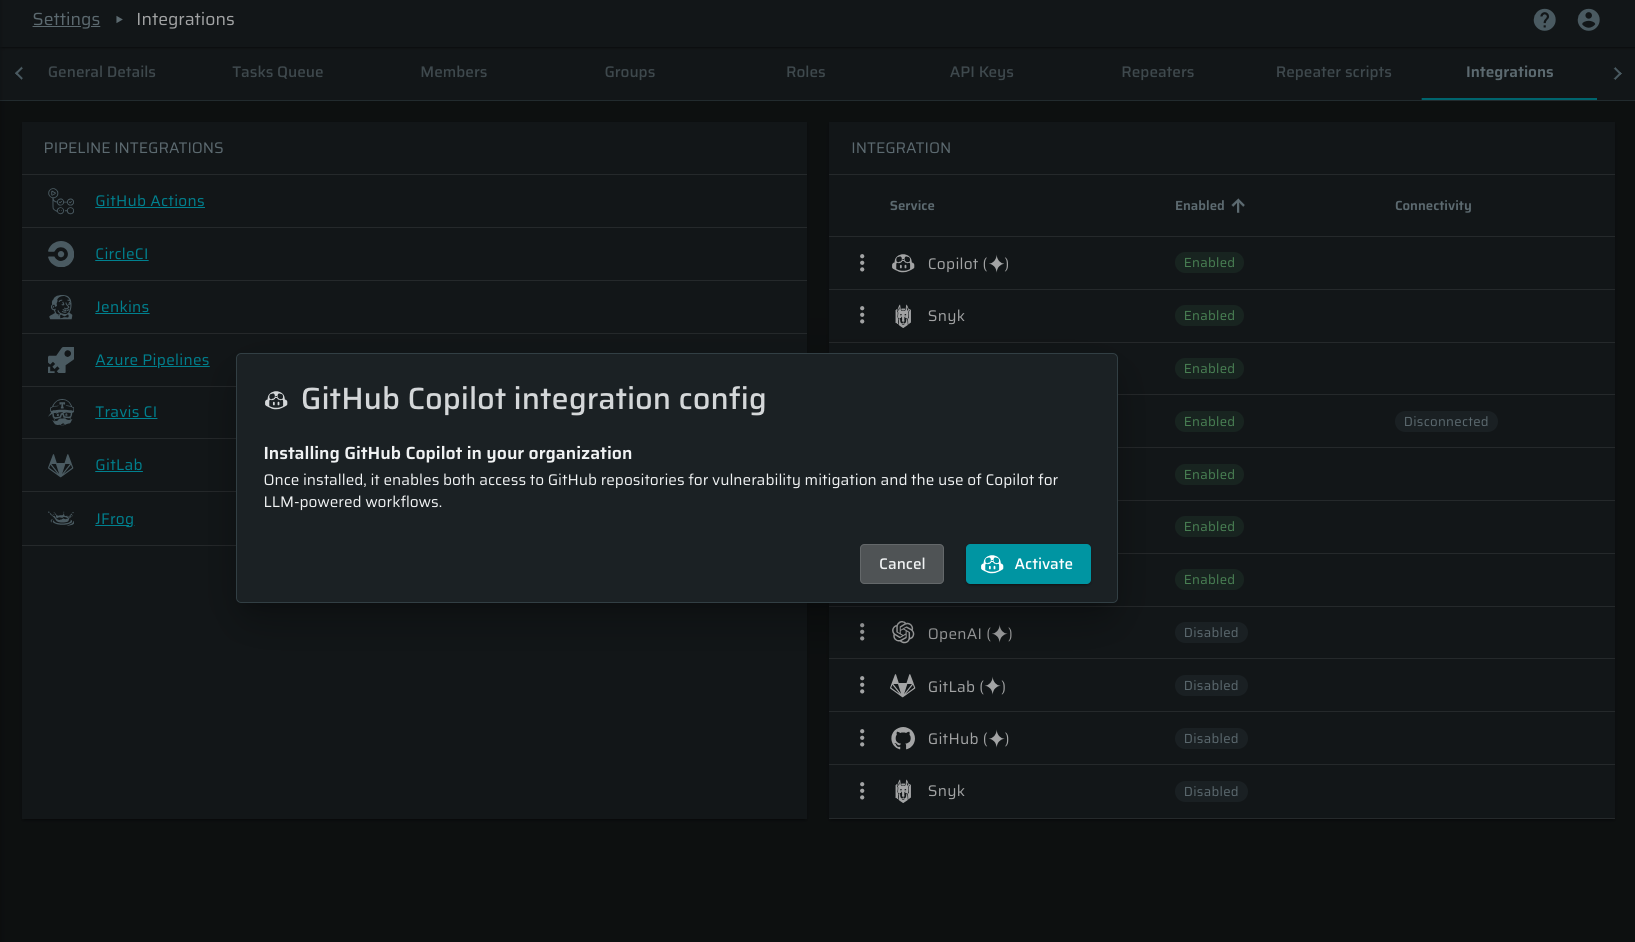1635x942 pixels.
Task: Go back to Settings via breadcrumb
Action: (66, 20)
